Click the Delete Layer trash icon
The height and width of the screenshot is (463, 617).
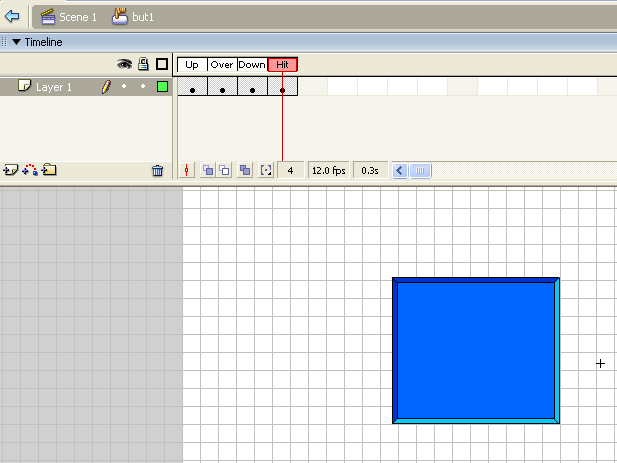[x=157, y=170]
